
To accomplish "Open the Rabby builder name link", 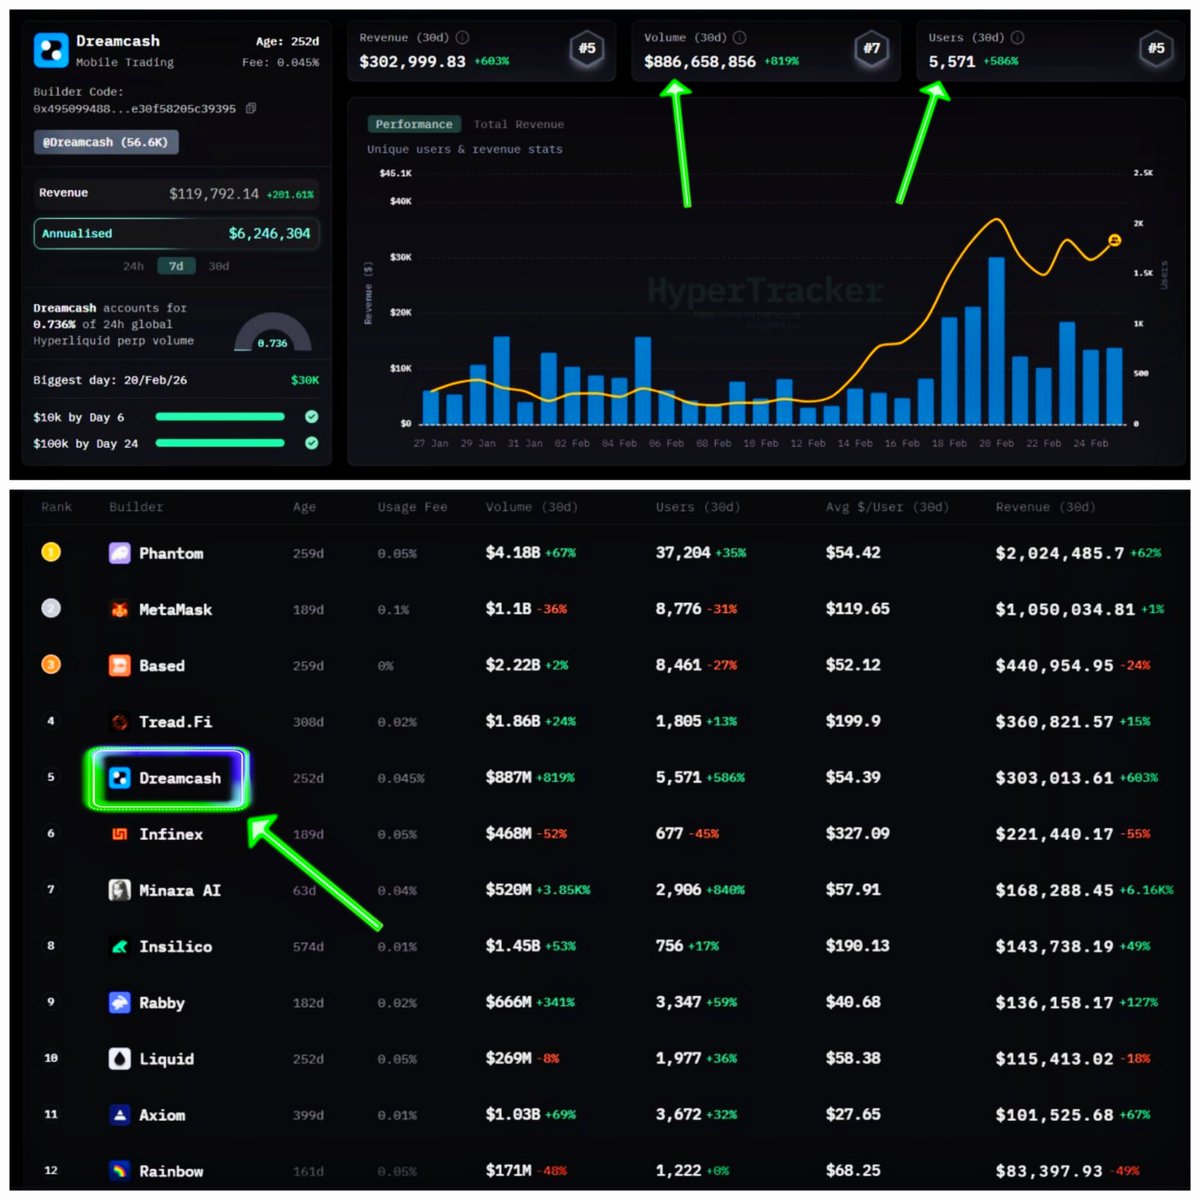I will click(162, 1002).
